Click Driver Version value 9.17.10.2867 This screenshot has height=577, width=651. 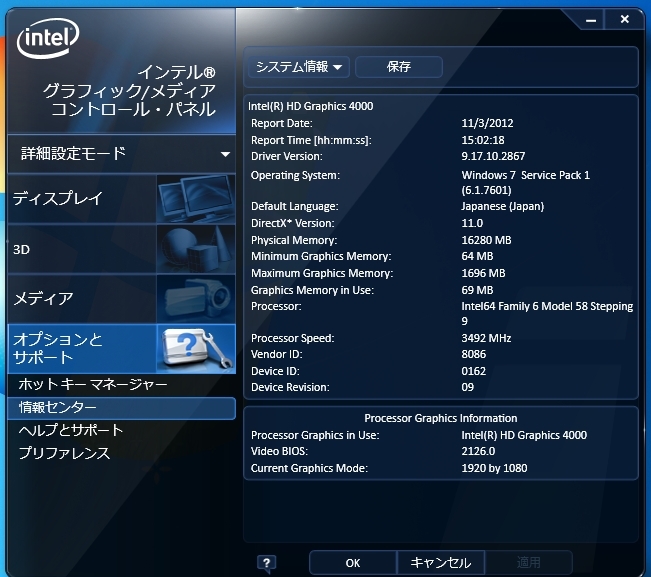[x=493, y=156]
